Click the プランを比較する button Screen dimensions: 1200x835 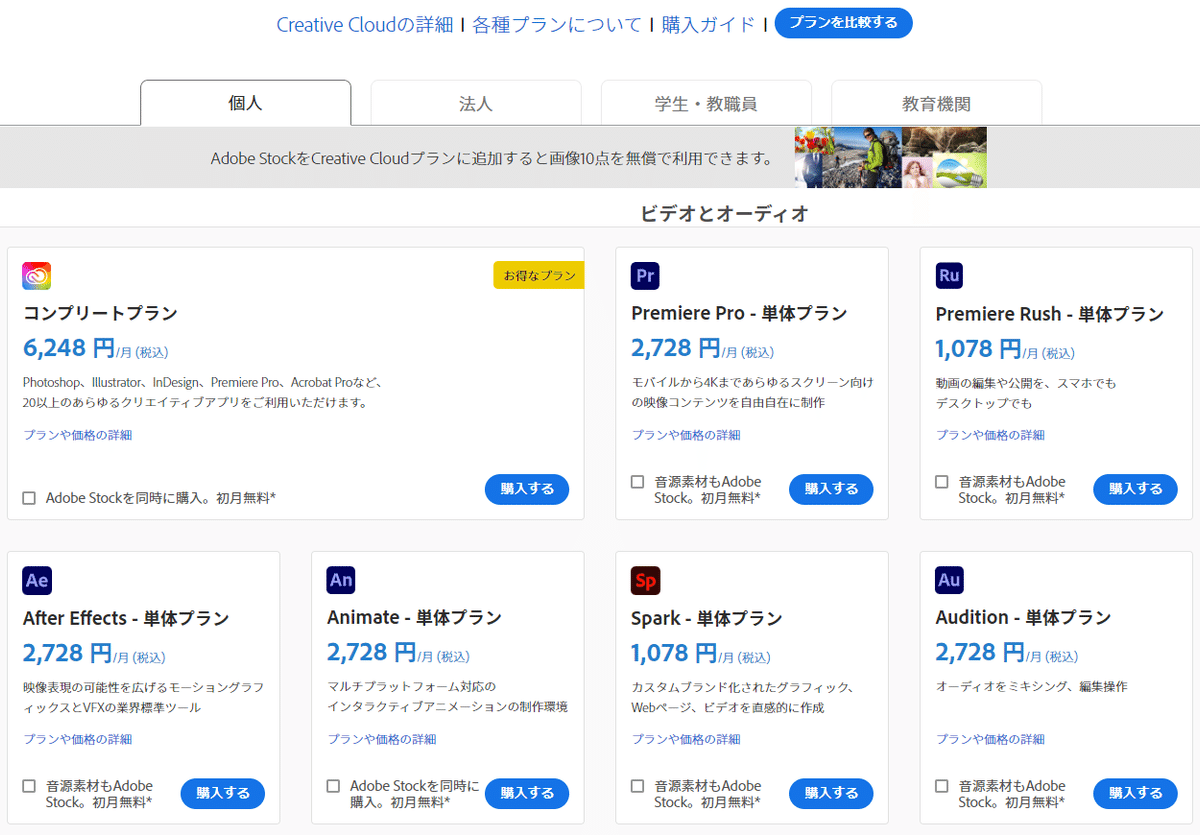[x=843, y=23]
